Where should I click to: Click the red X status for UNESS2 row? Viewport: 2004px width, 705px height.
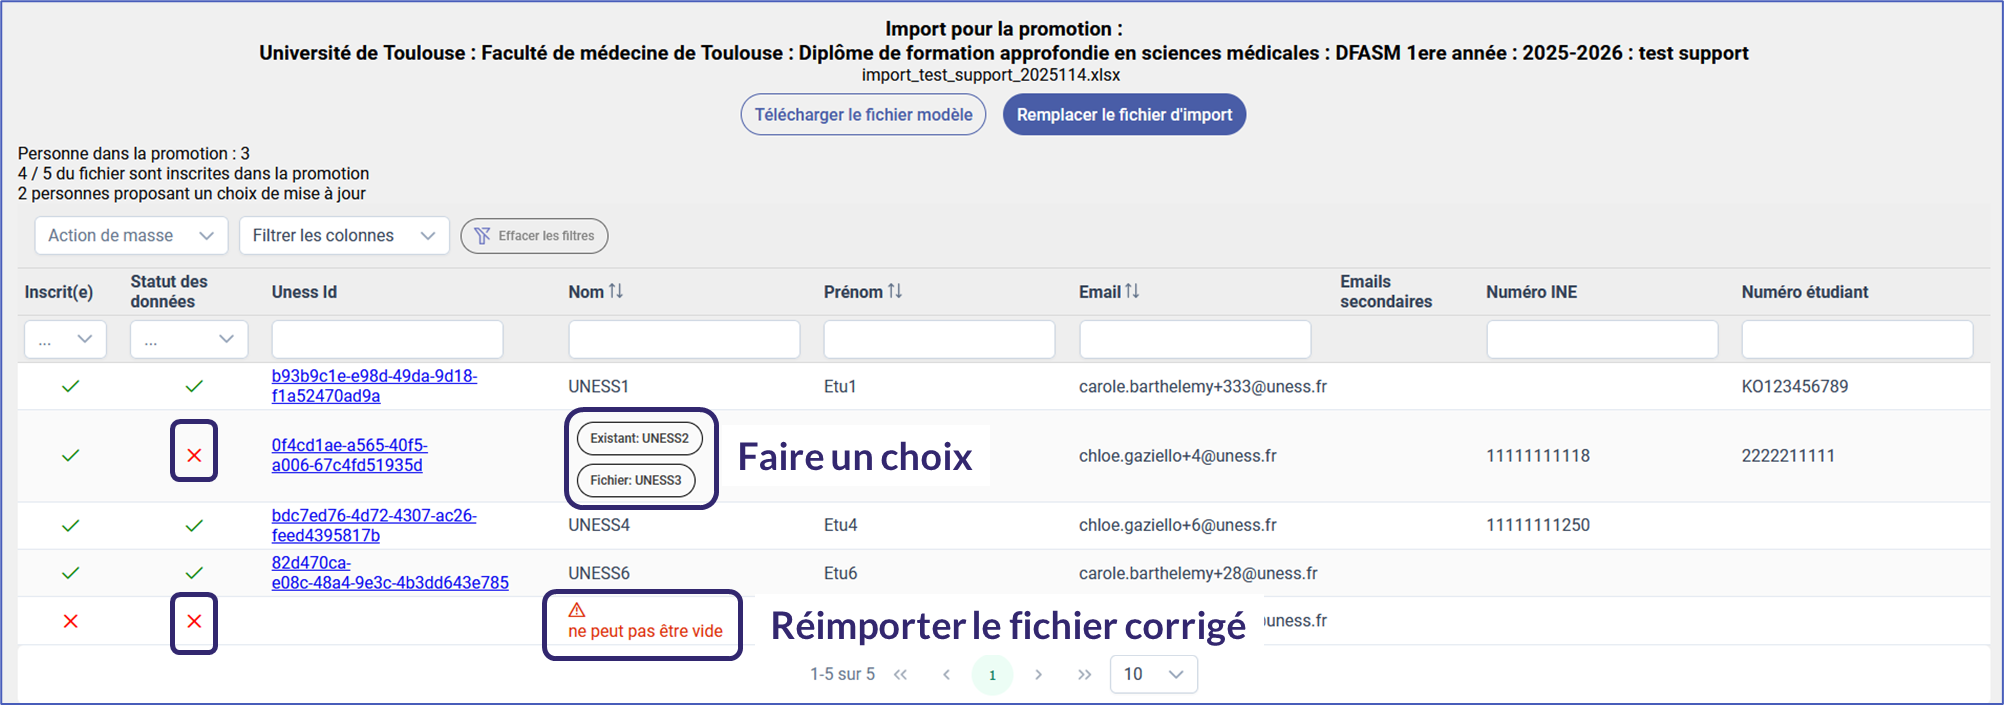(x=194, y=455)
